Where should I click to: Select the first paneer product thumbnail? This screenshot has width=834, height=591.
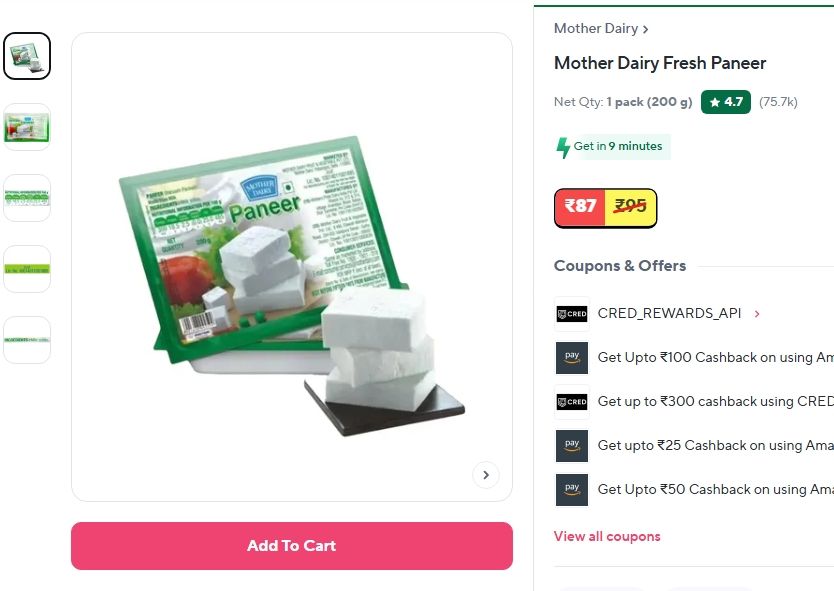27,56
